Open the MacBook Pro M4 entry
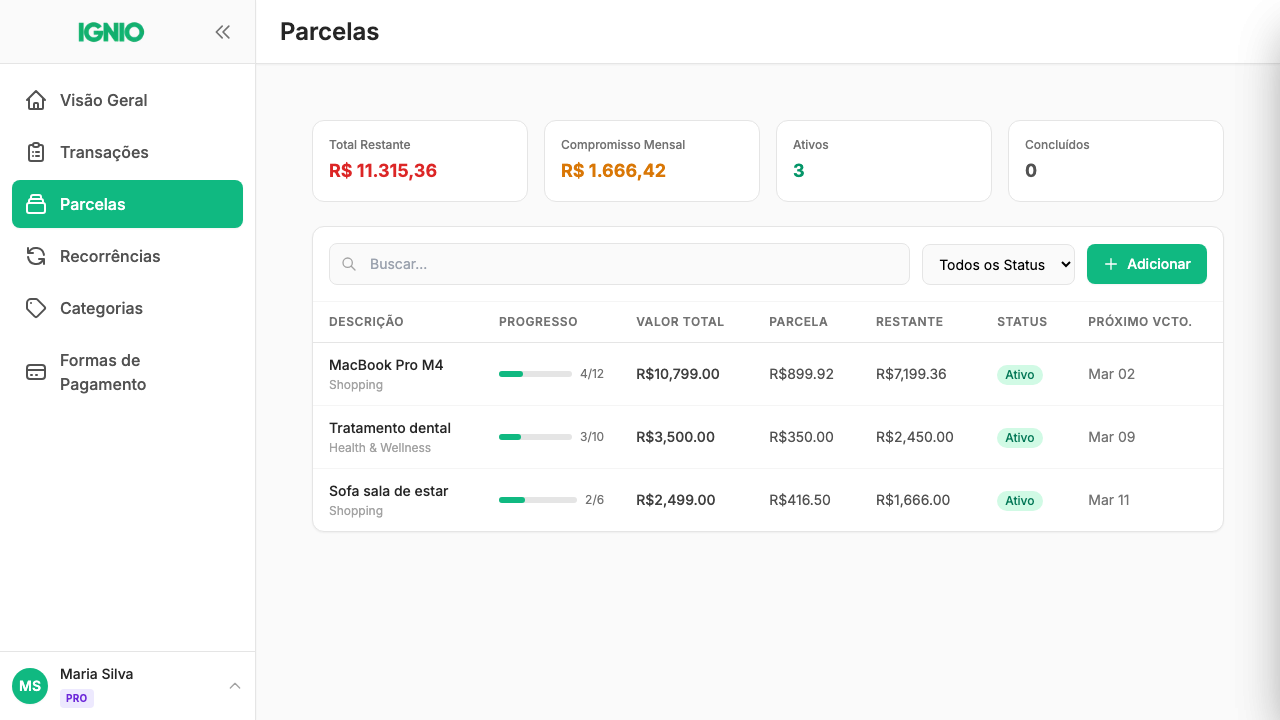This screenshot has width=1280, height=720. point(386,365)
